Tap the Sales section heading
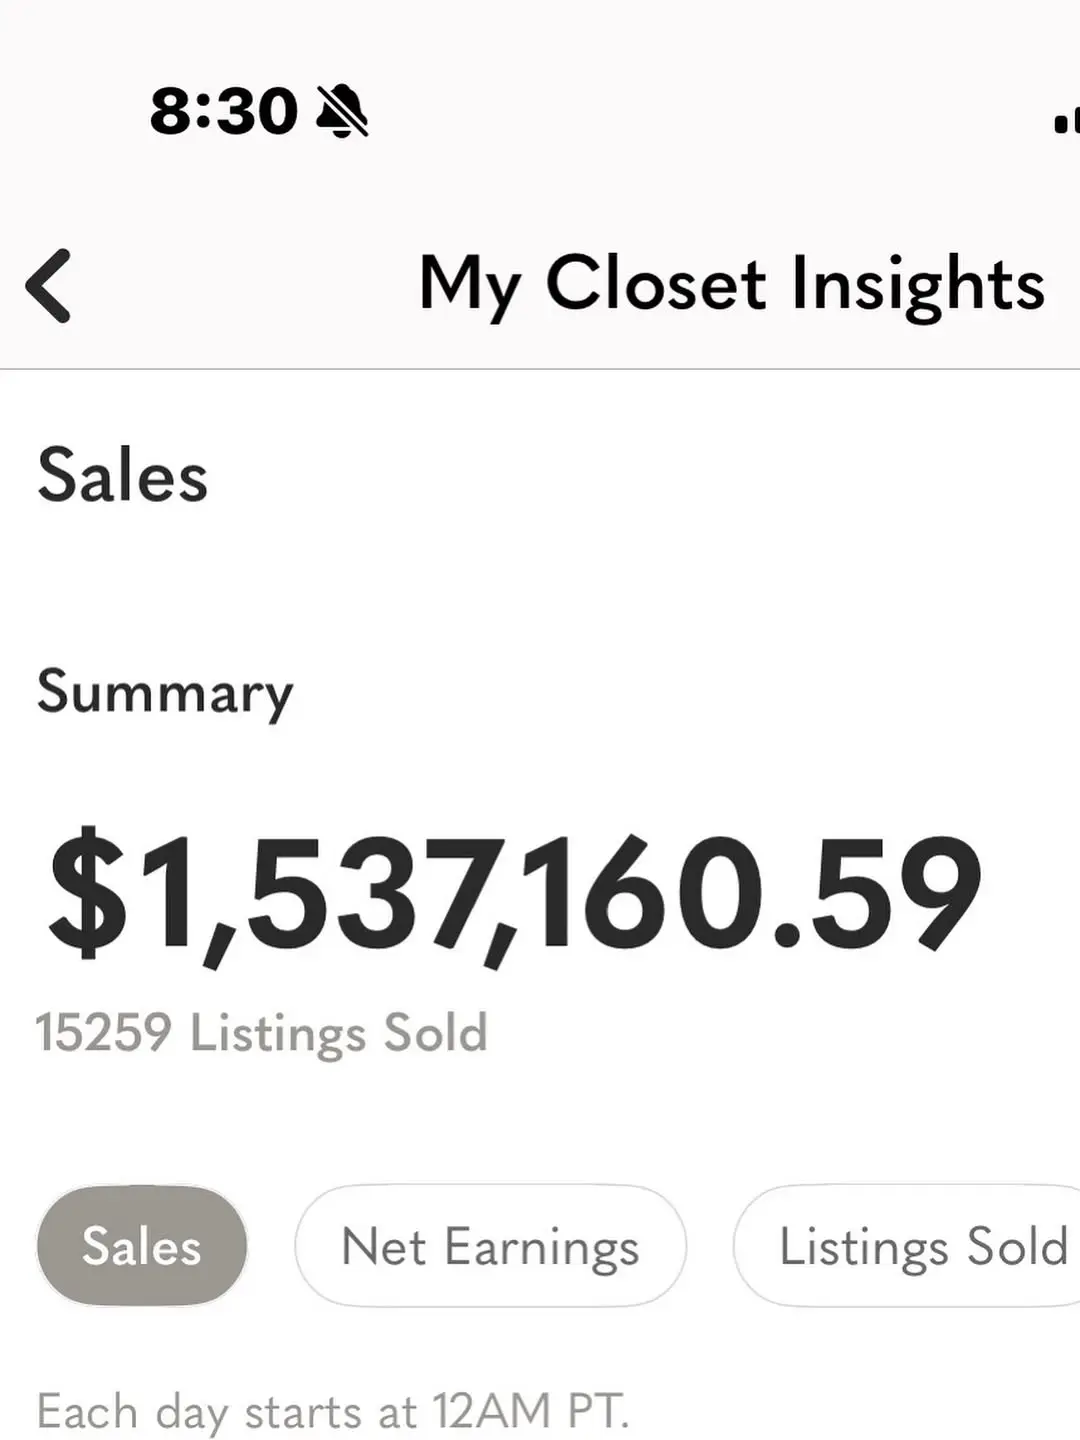The width and height of the screenshot is (1080, 1440). coord(123,475)
